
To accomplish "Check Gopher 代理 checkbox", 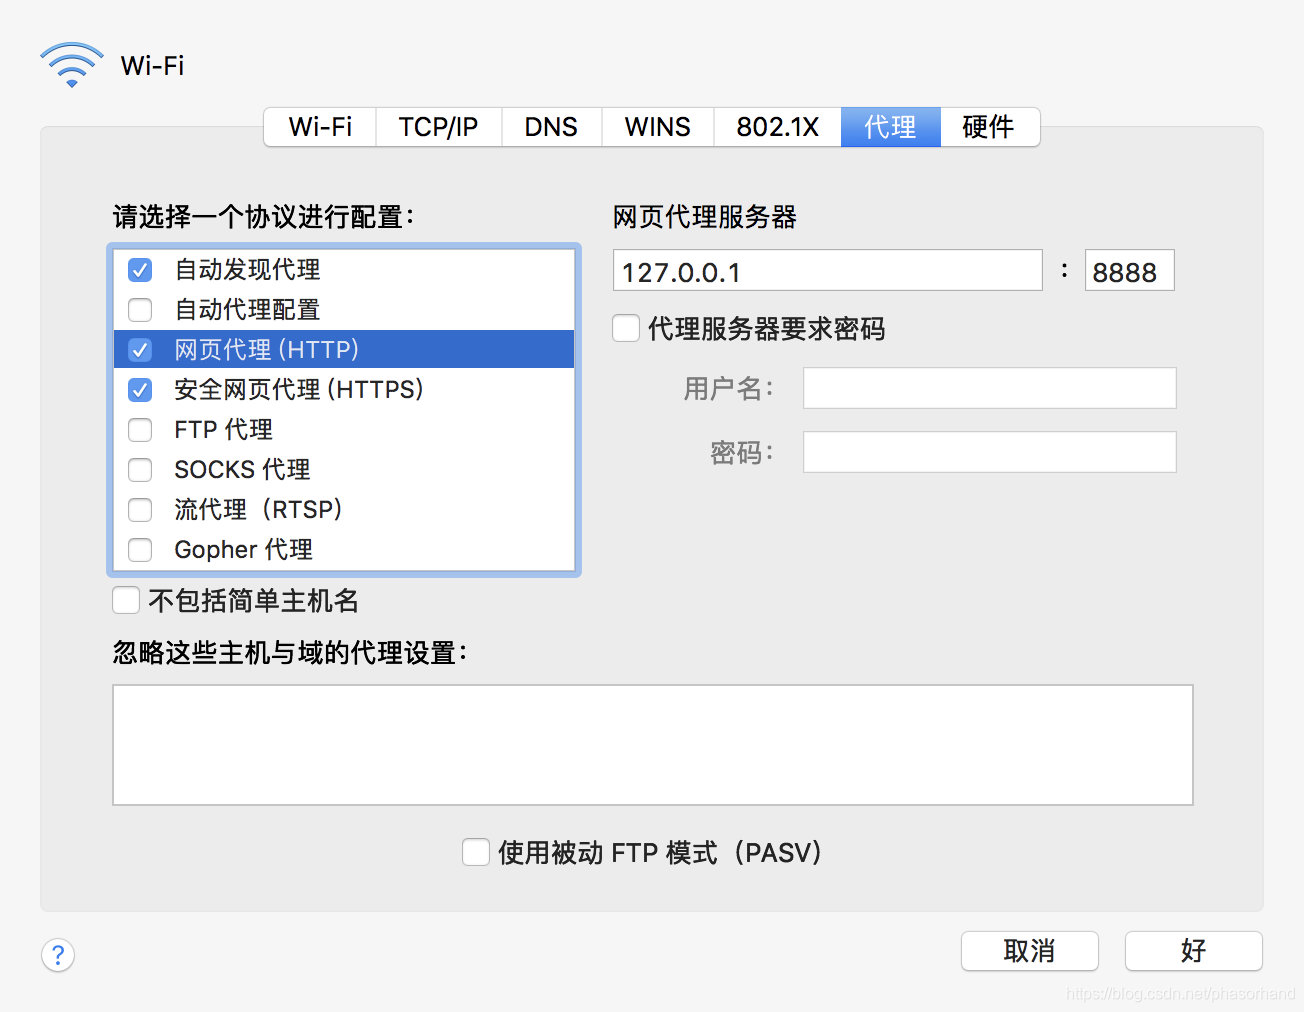I will coord(140,550).
